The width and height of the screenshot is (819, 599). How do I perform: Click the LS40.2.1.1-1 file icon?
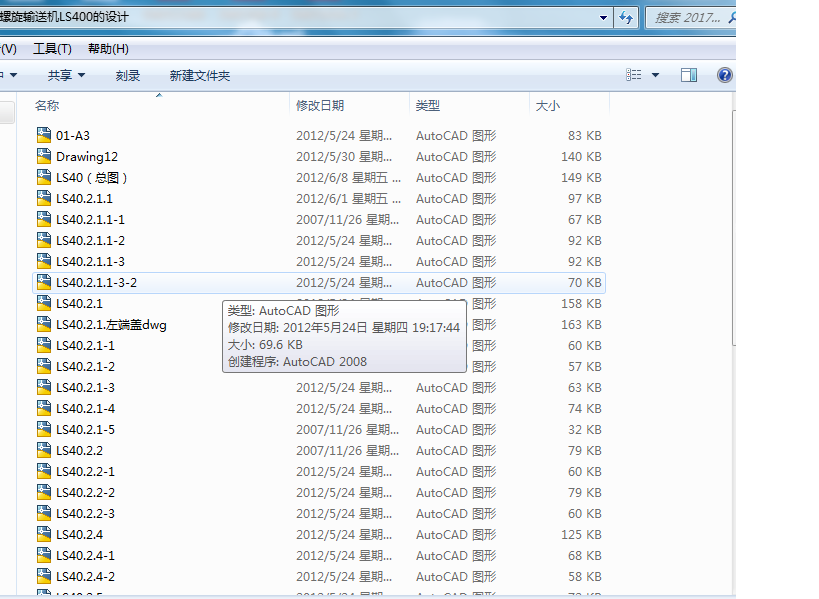(44, 219)
